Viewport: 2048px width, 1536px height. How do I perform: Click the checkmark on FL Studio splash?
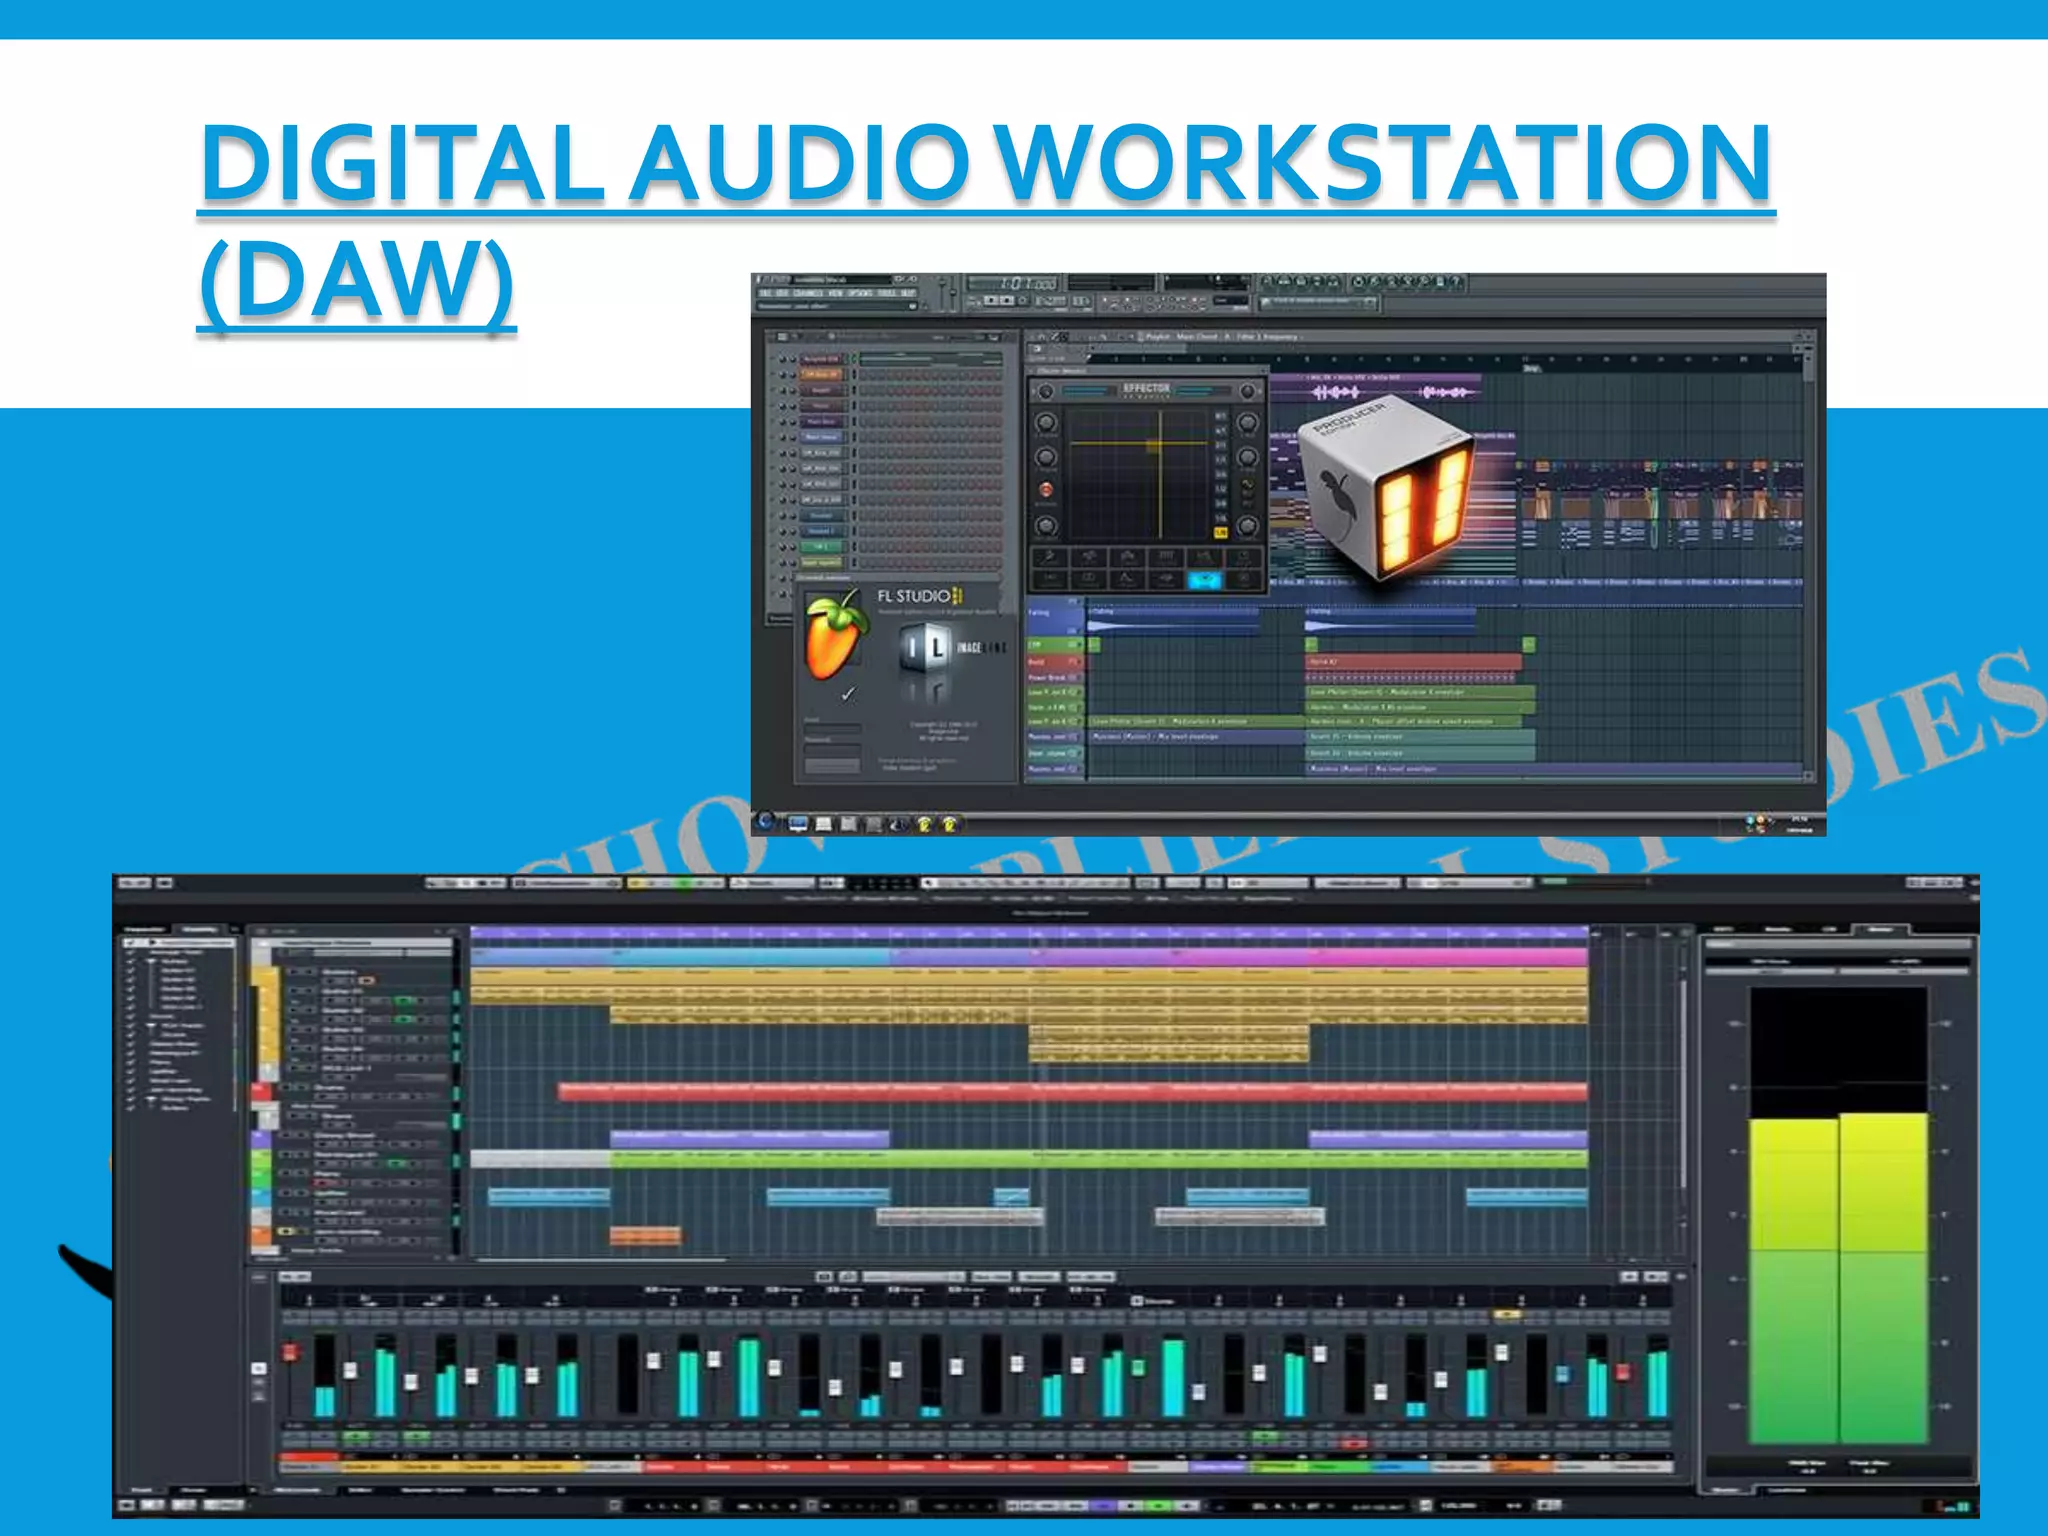[848, 693]
